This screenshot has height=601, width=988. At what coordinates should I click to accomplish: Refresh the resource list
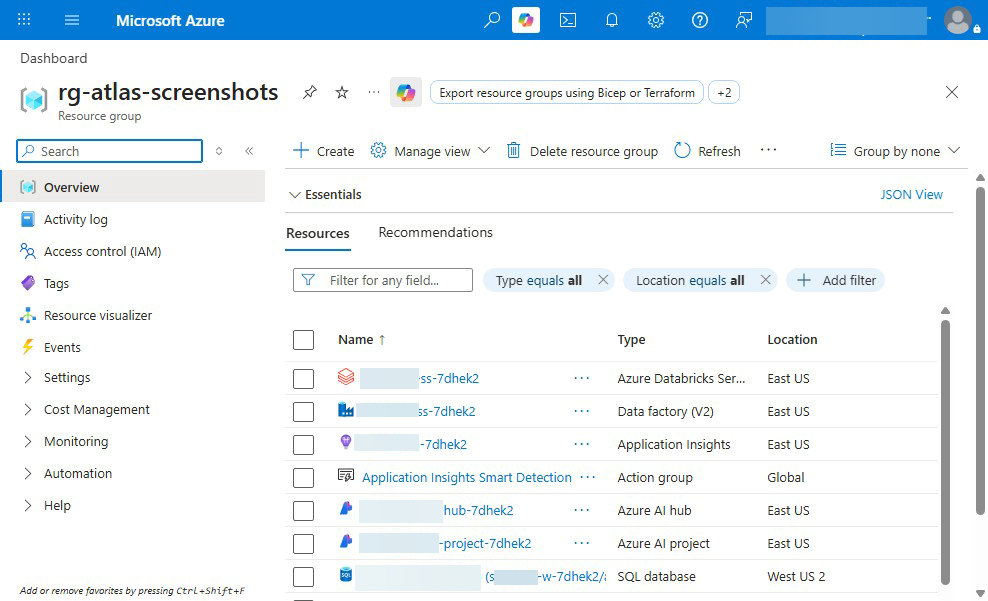(707, 151)
